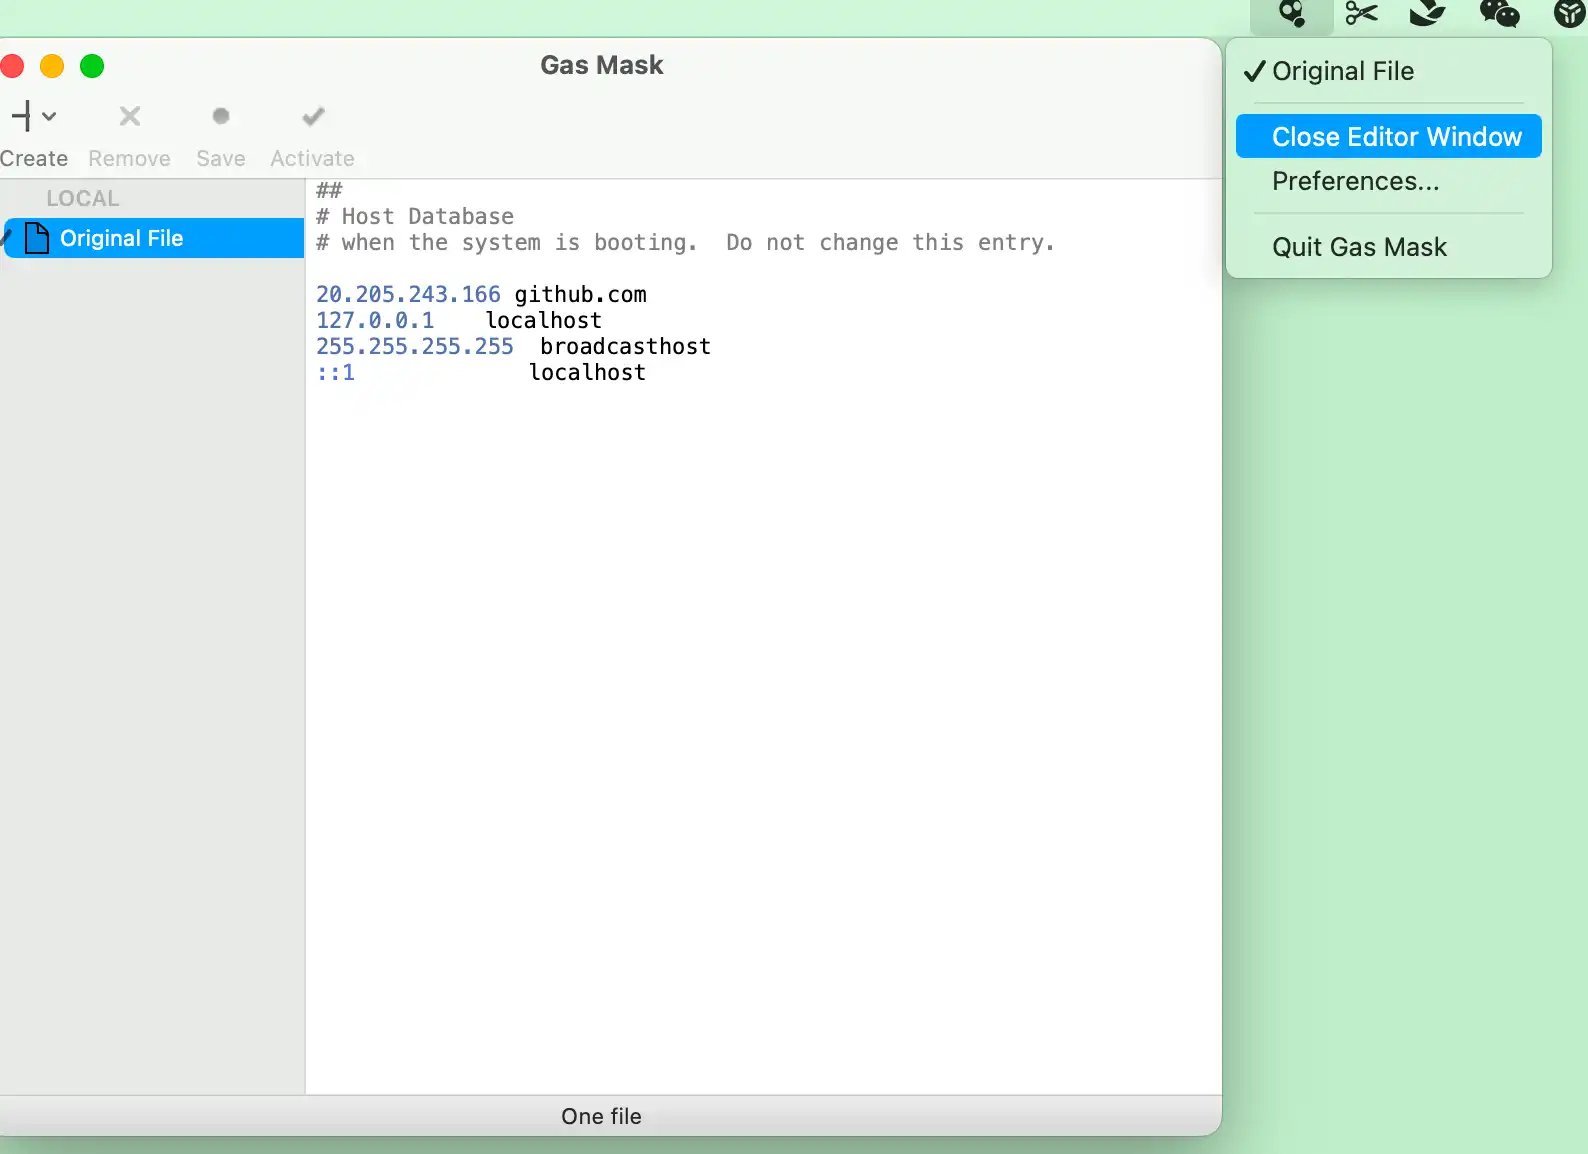Click the 20.205.243.166 IP address

408,294
